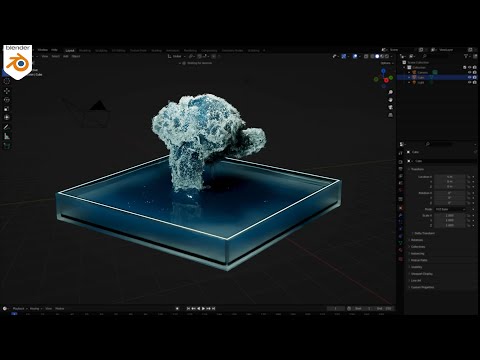Hide Light in viewport via eye icon
Screen dimensions: 480x360
469,82
